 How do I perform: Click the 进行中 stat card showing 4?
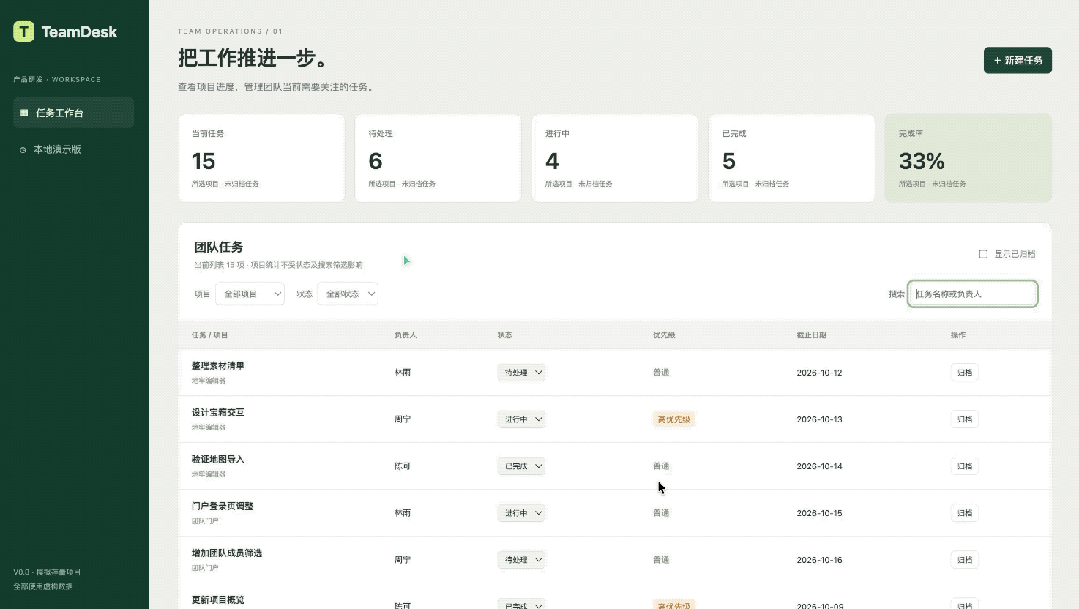point(615,158)
